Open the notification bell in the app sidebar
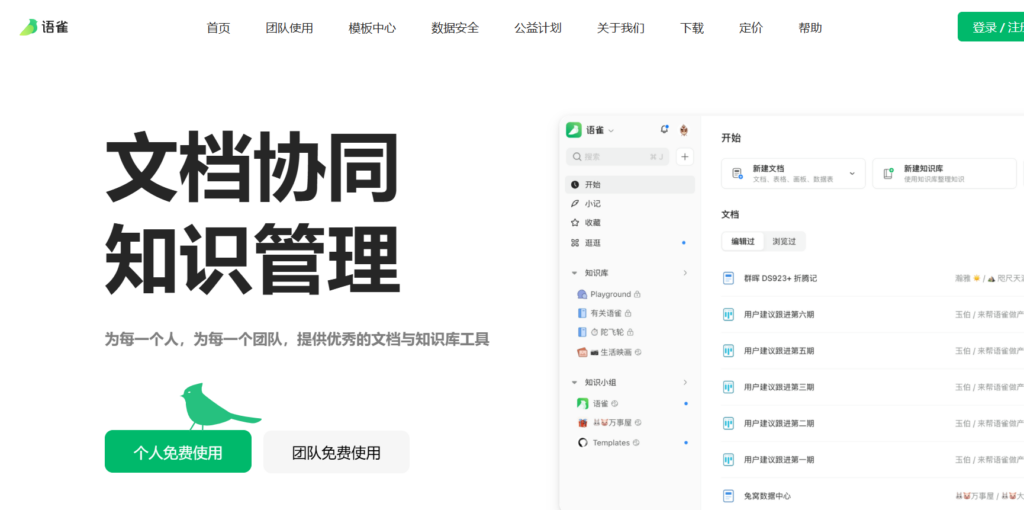 point(664,129)
